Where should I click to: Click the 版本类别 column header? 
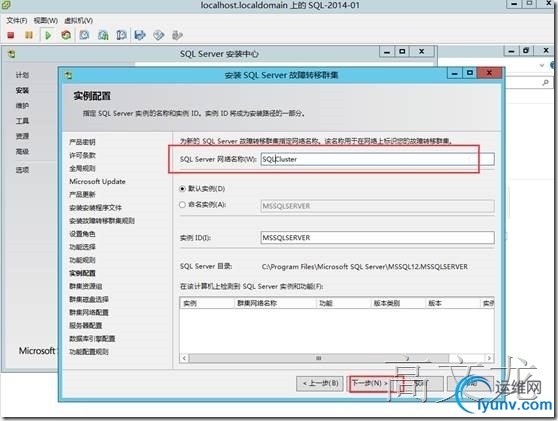(398, 303)
